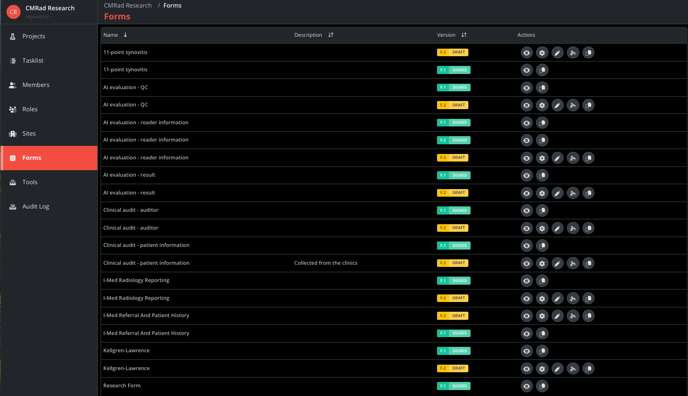Click the Actions column header
This screenshot has width=688, height=396.
526,35
